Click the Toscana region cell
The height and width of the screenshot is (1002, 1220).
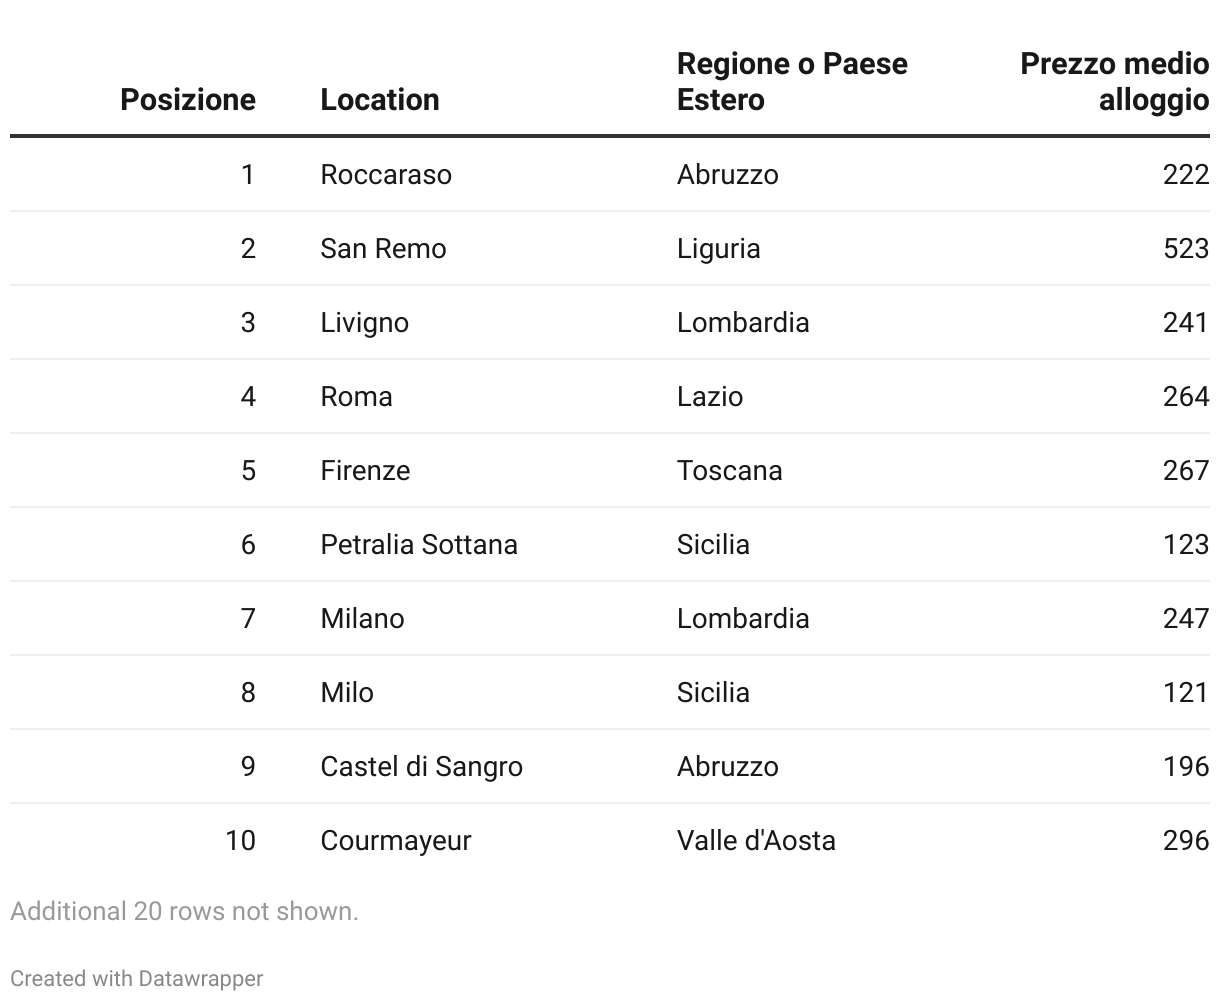pyautogui.click(x=729, y=471)
